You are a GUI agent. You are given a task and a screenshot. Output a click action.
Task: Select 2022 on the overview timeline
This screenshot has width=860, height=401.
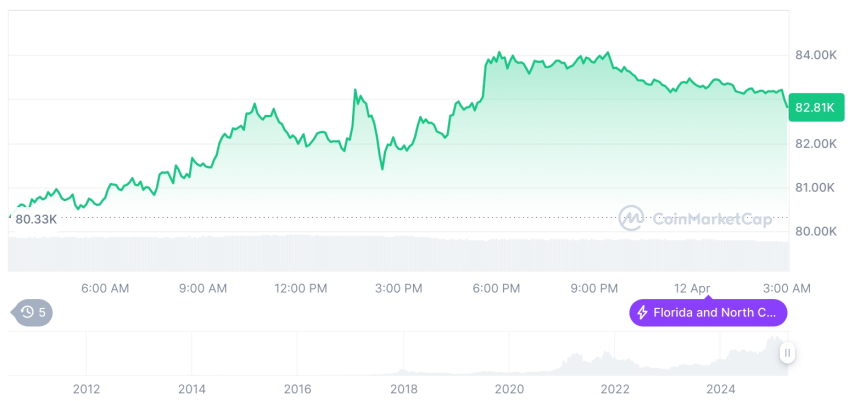coord(615,389)
